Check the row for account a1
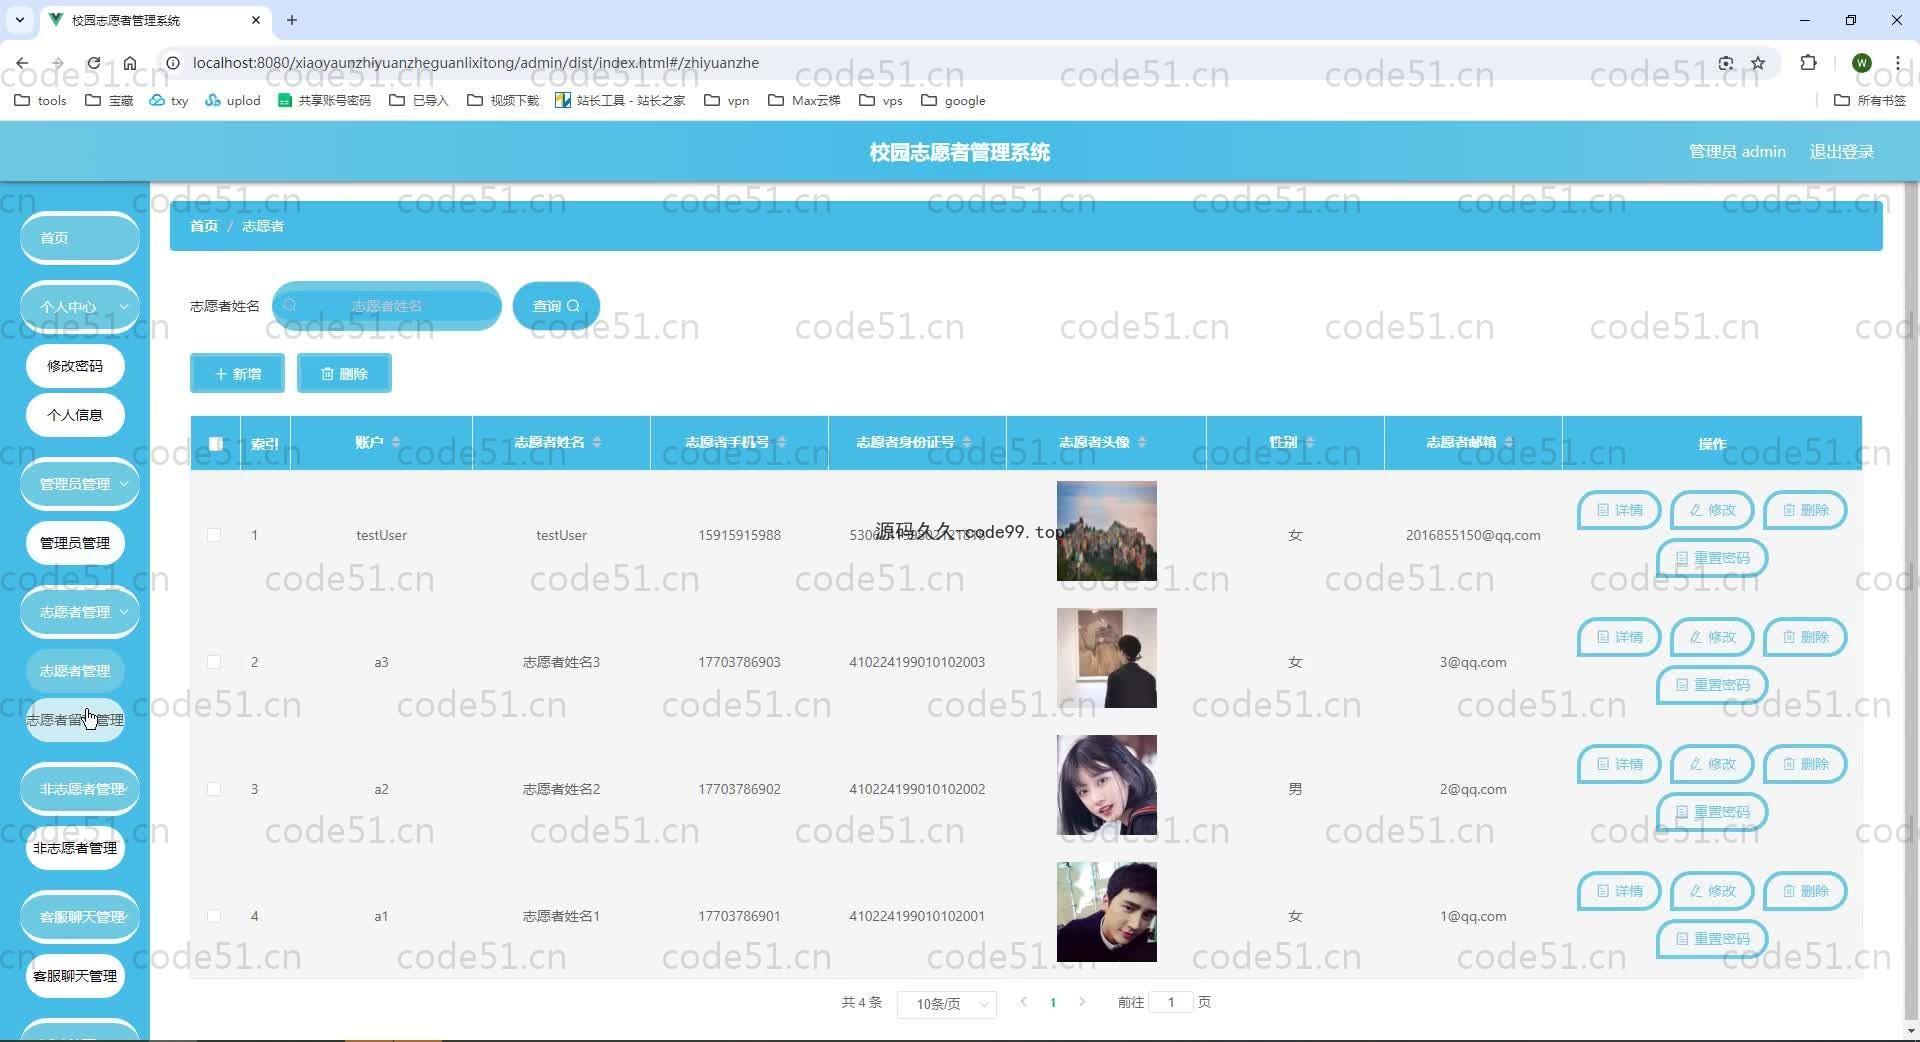The image size is (1920, 1042). pos(214,916)
